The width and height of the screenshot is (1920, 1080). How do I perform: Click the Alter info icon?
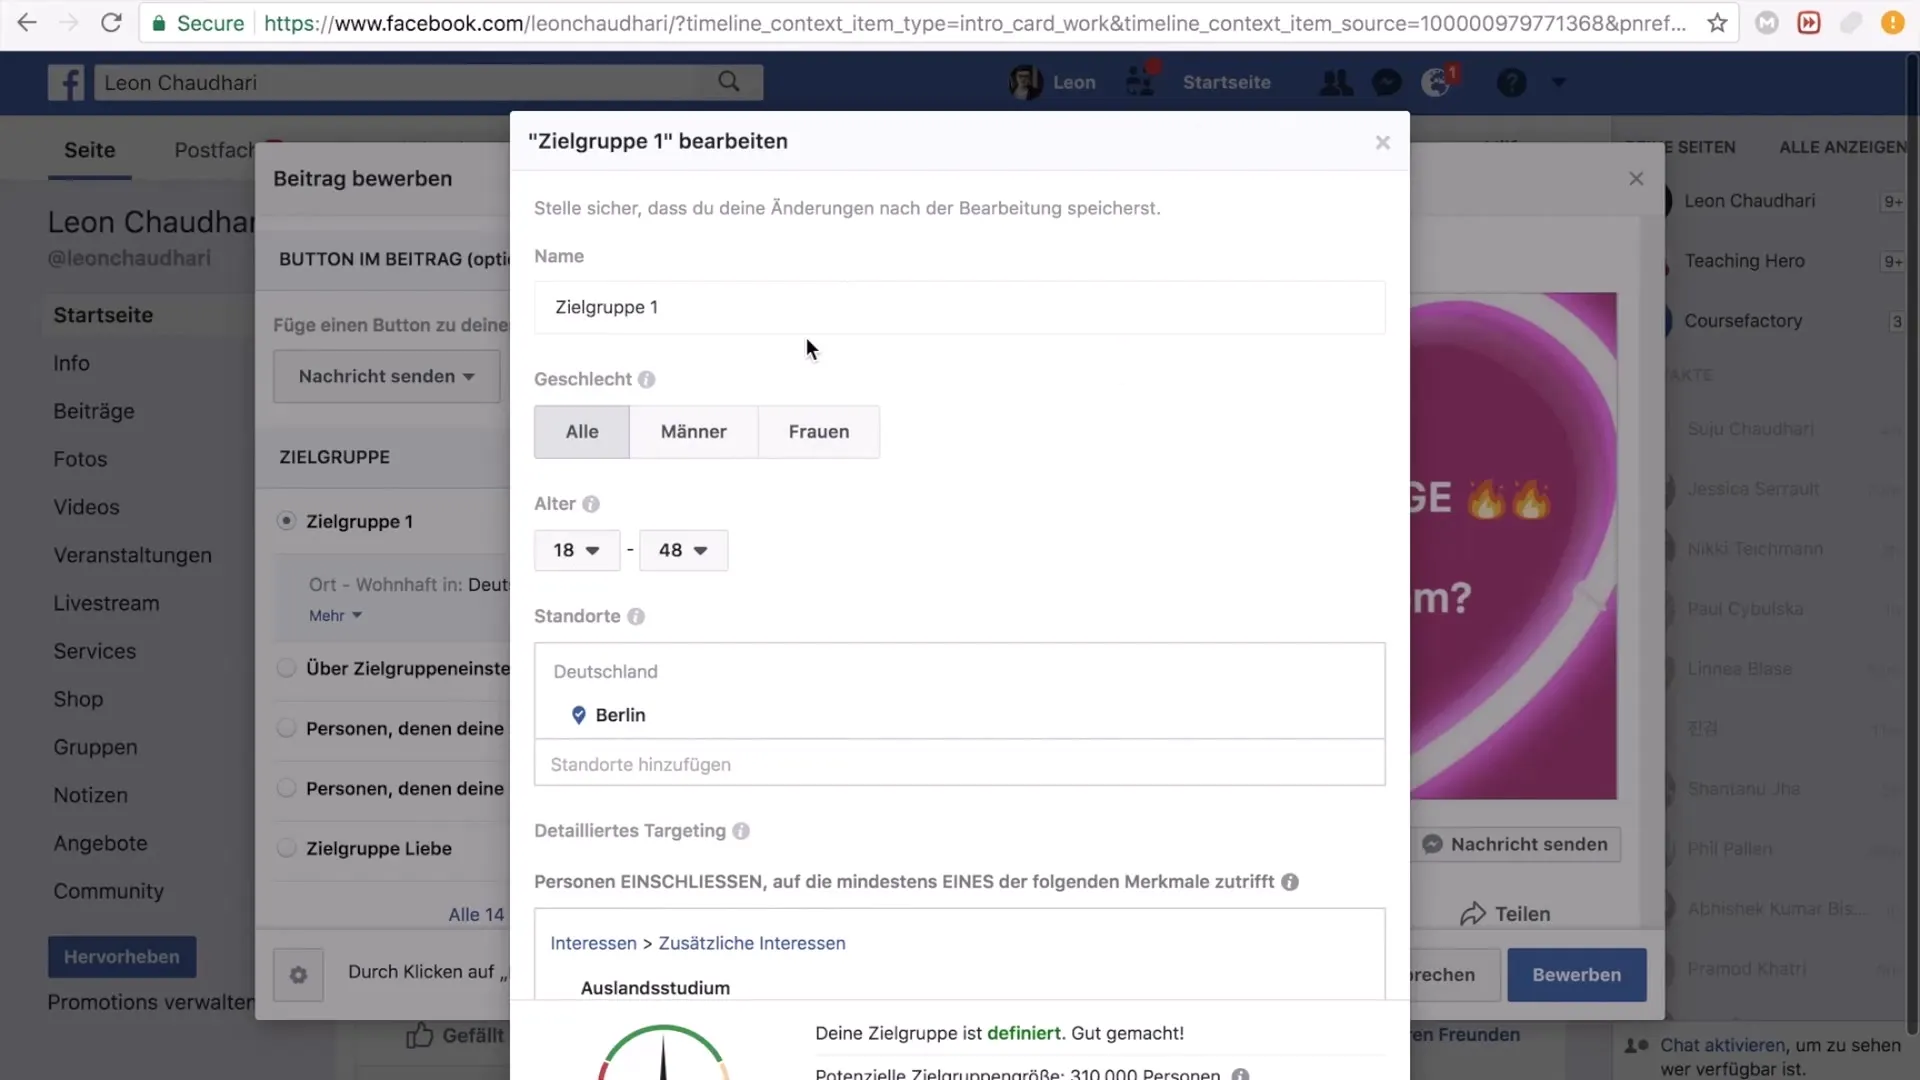click(x=591, y=504)
